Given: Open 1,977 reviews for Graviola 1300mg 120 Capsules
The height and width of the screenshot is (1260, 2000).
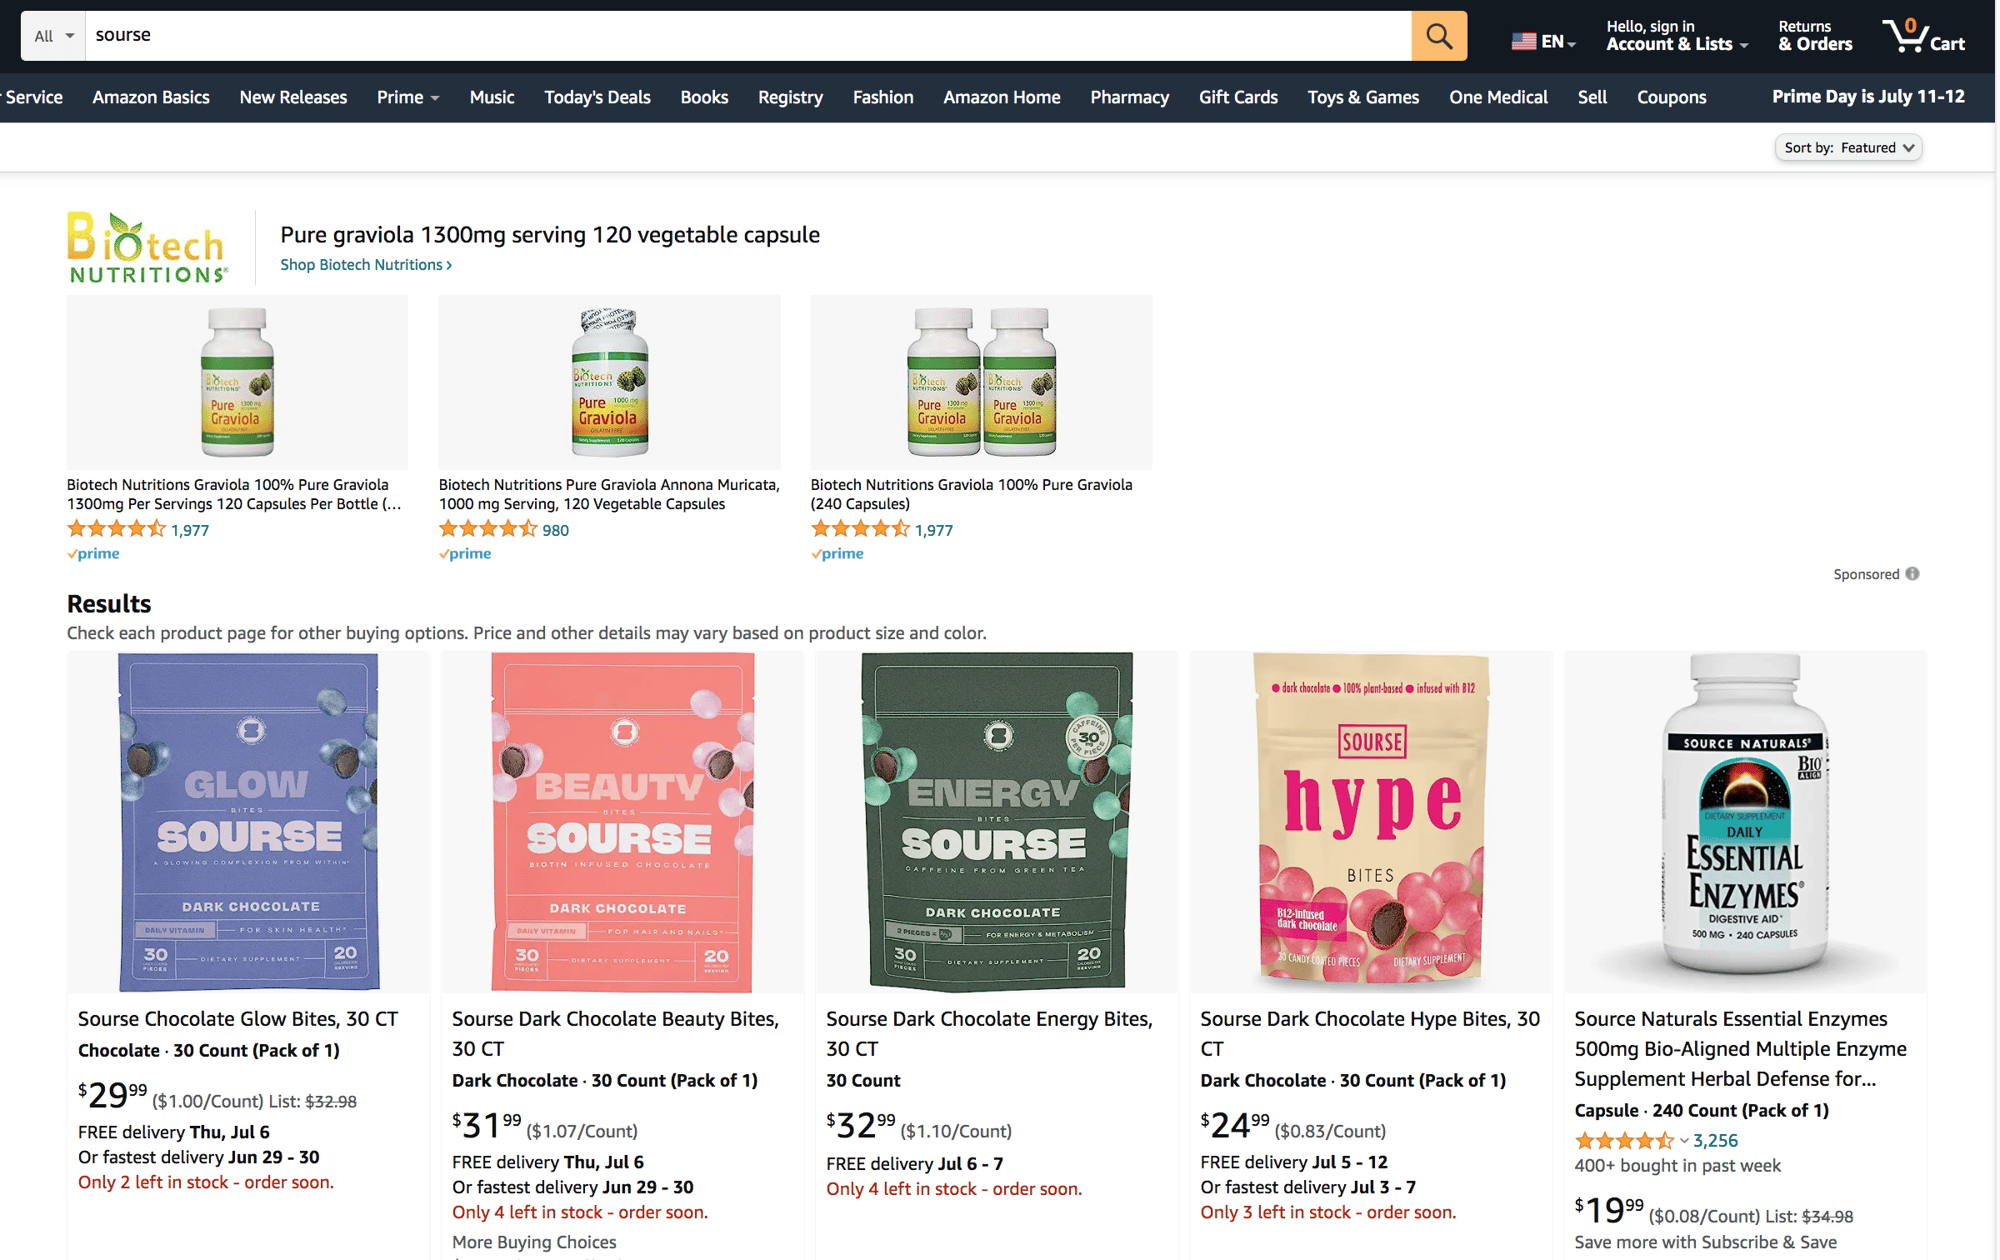Looking at the screenshot, I should [x=190, y=530].
